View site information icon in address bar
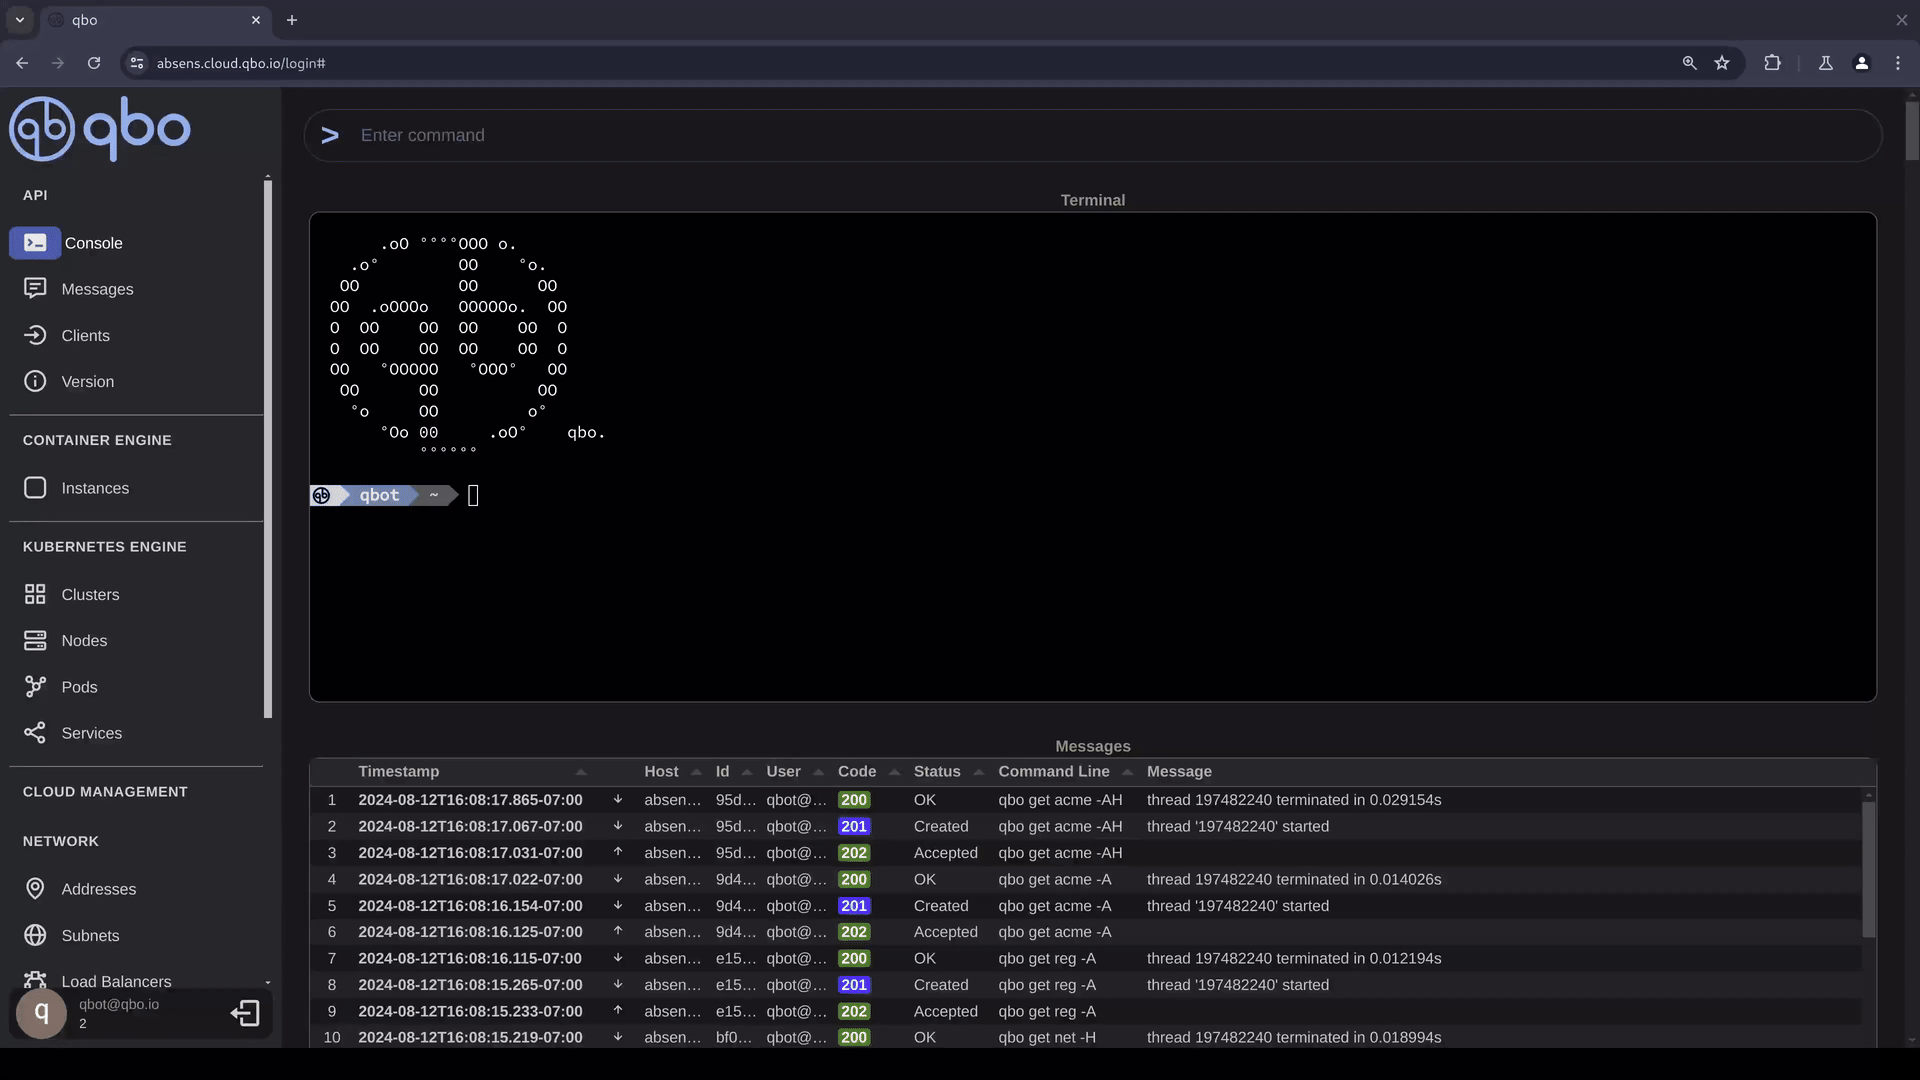 tap(137, 63)
